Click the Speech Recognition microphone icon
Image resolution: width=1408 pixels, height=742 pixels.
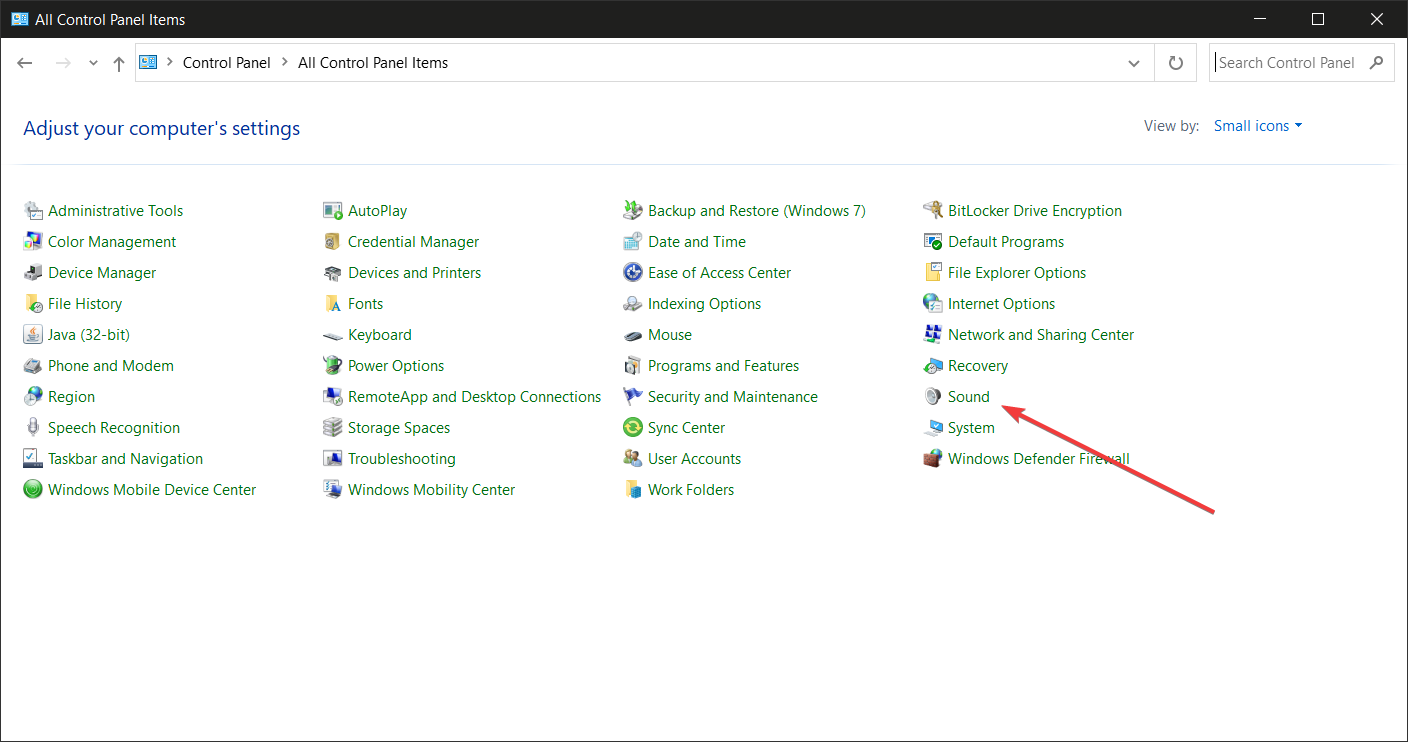(x=33, y=428)
